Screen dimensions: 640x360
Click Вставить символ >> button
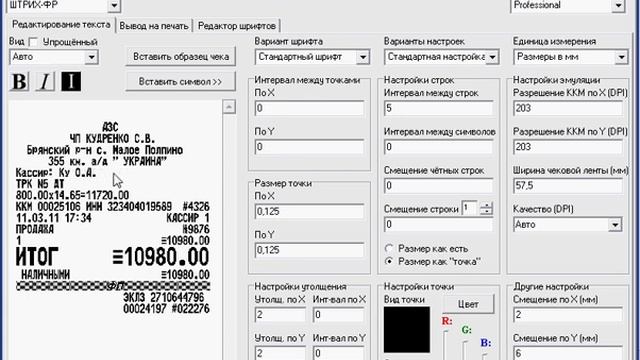(181, 82)
